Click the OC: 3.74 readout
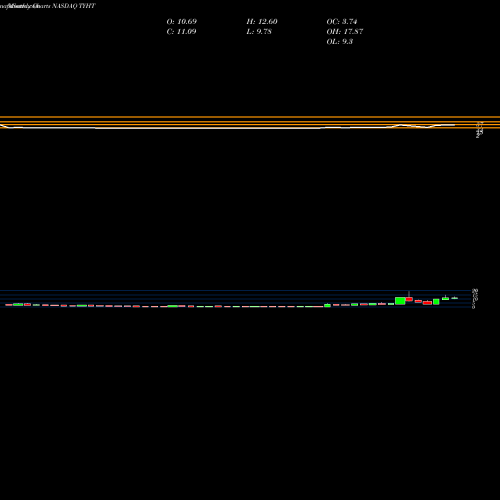Image resolution: width=500 pixels, height=500 pixels. 342,21
